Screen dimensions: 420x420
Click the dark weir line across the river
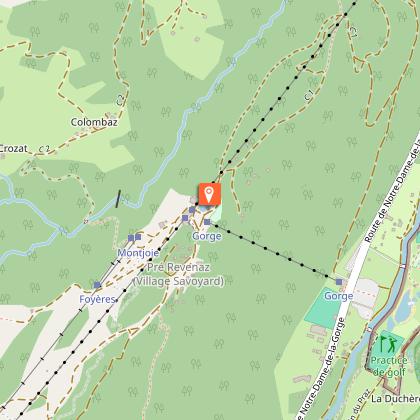[x=118, y=199]
